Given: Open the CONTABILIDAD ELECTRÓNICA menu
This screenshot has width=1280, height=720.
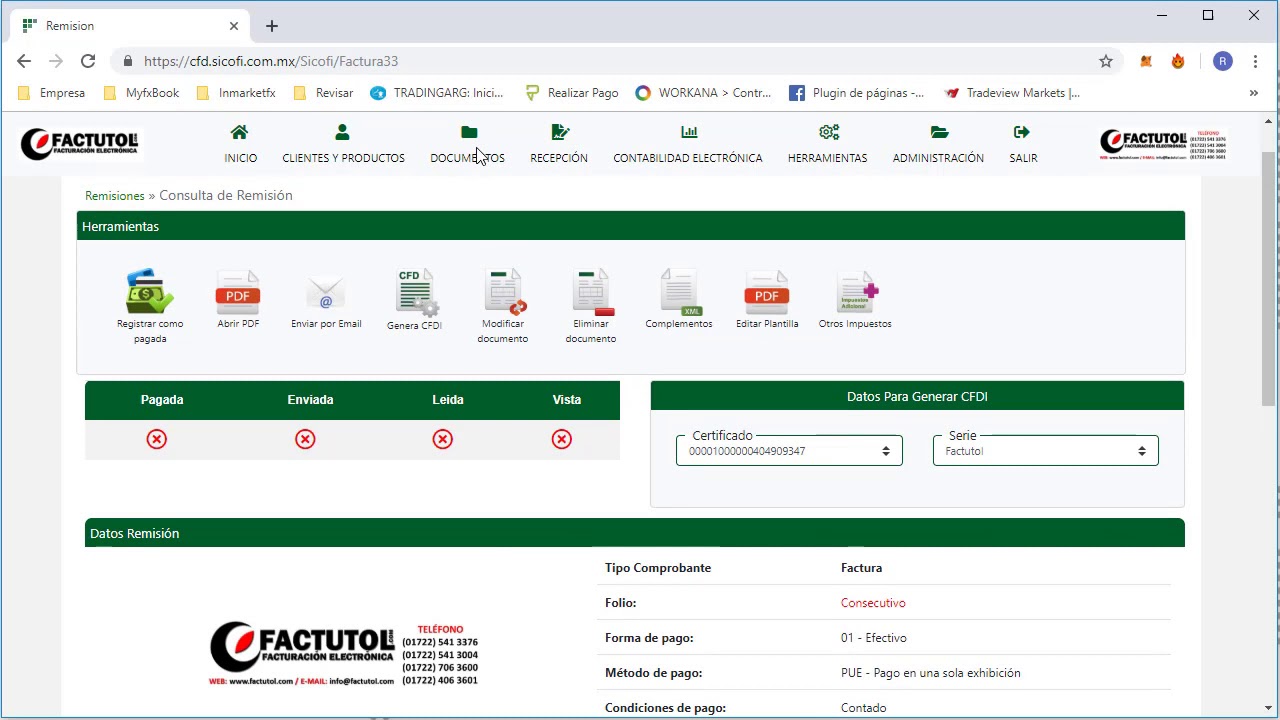Looking at the screenshot, I should coord(688,145).
